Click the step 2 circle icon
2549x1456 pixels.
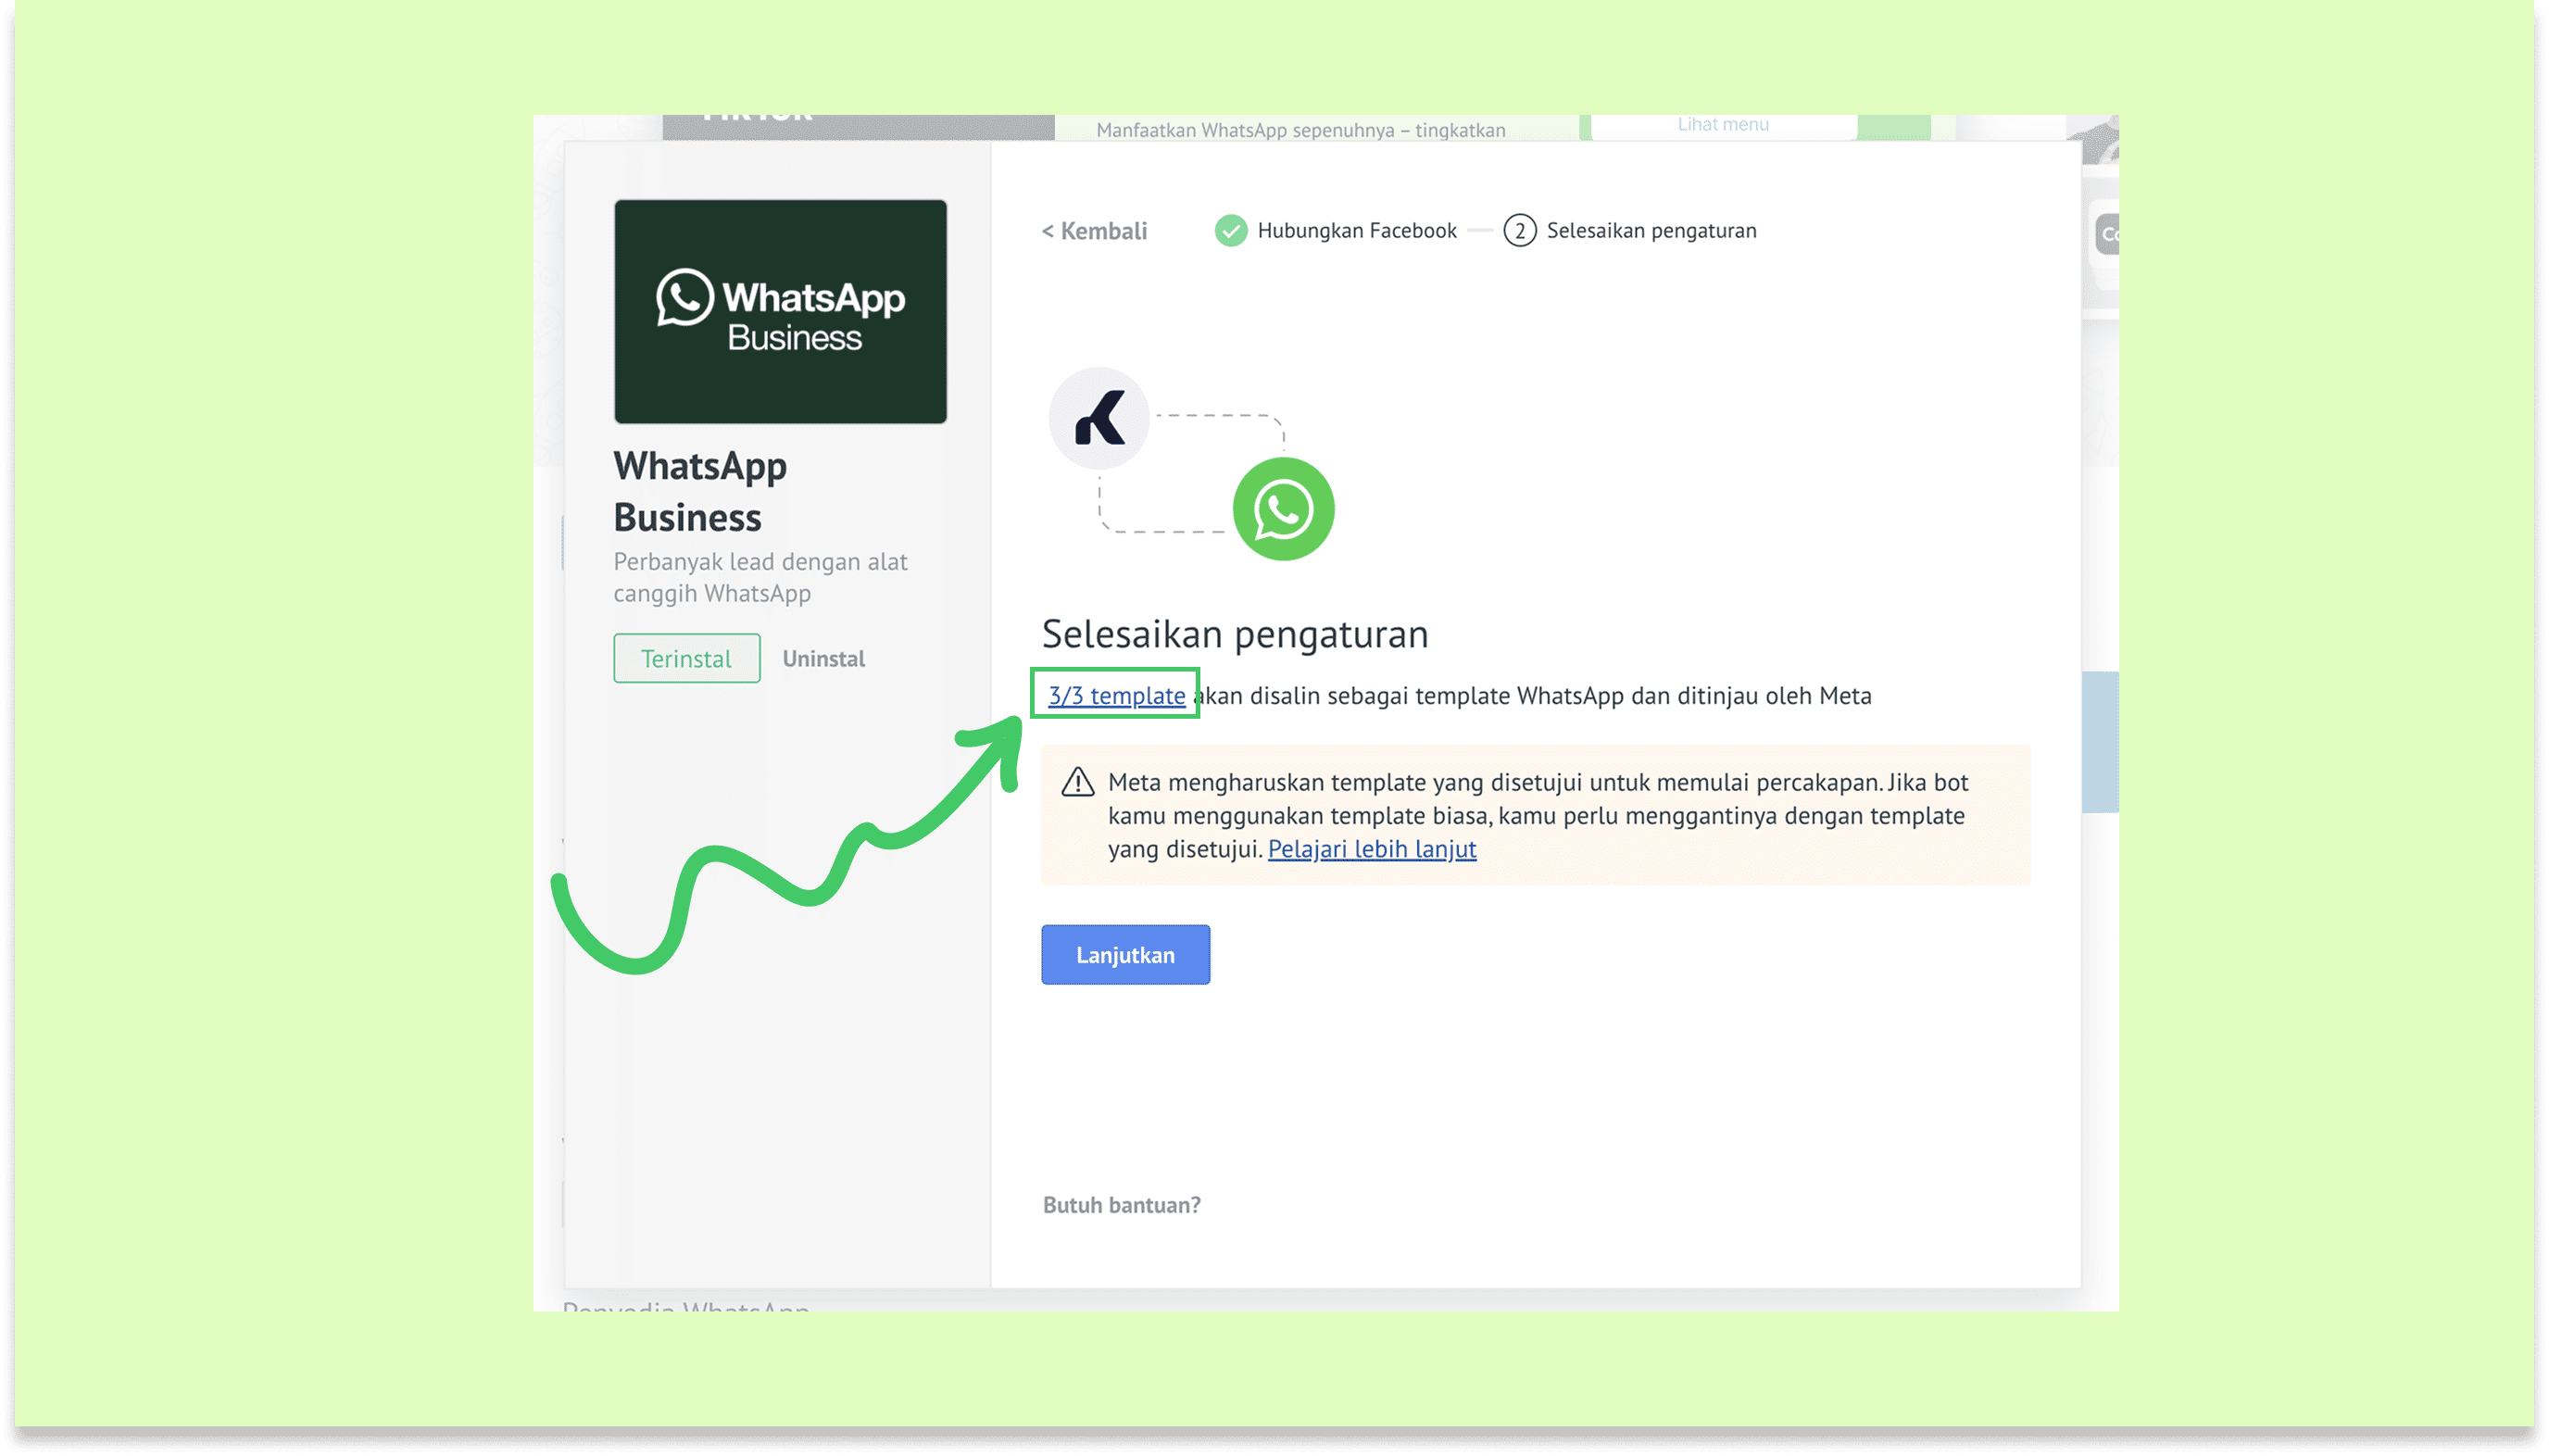(x=1519, y=231)
